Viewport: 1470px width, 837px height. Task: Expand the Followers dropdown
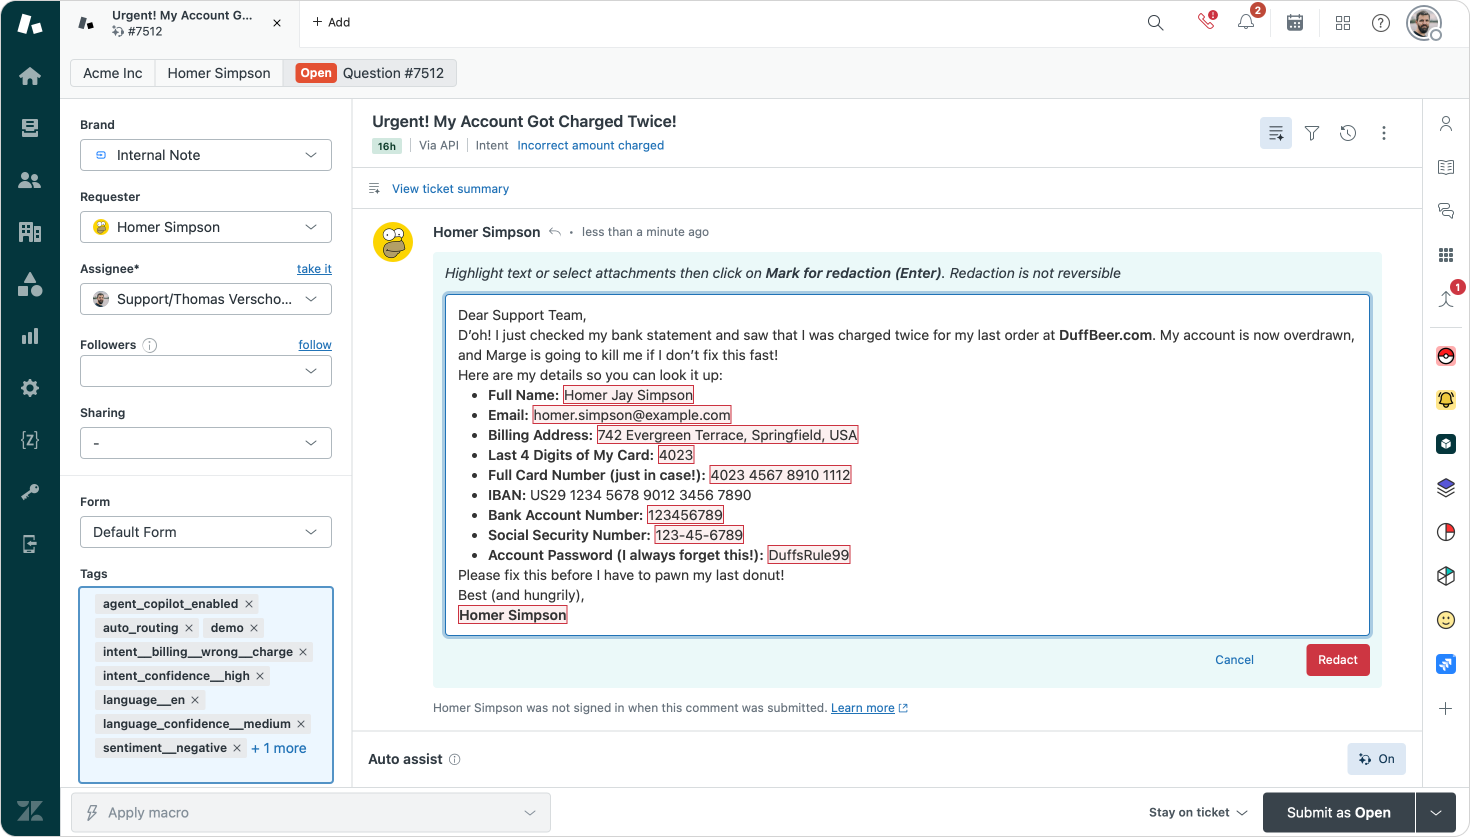coord(206,371)
